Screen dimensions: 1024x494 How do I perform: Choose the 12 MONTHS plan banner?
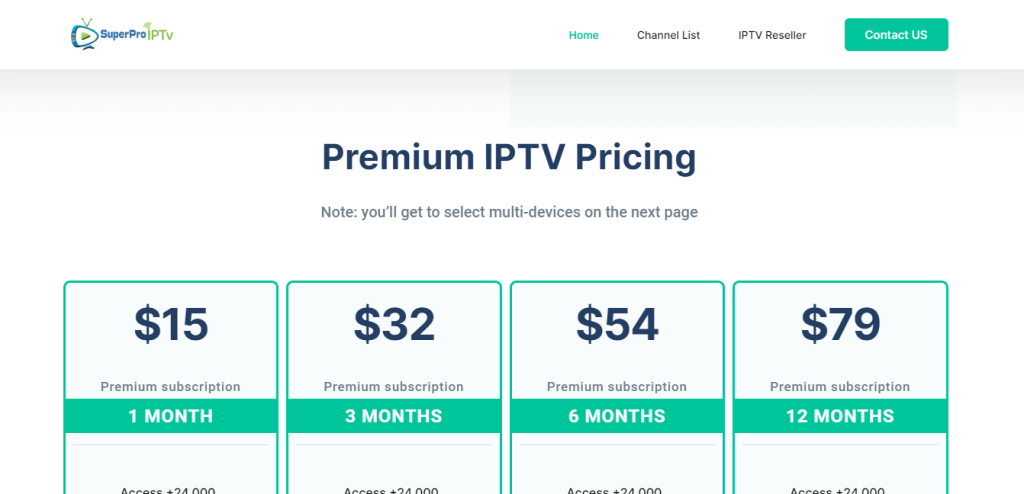(840, 416)
